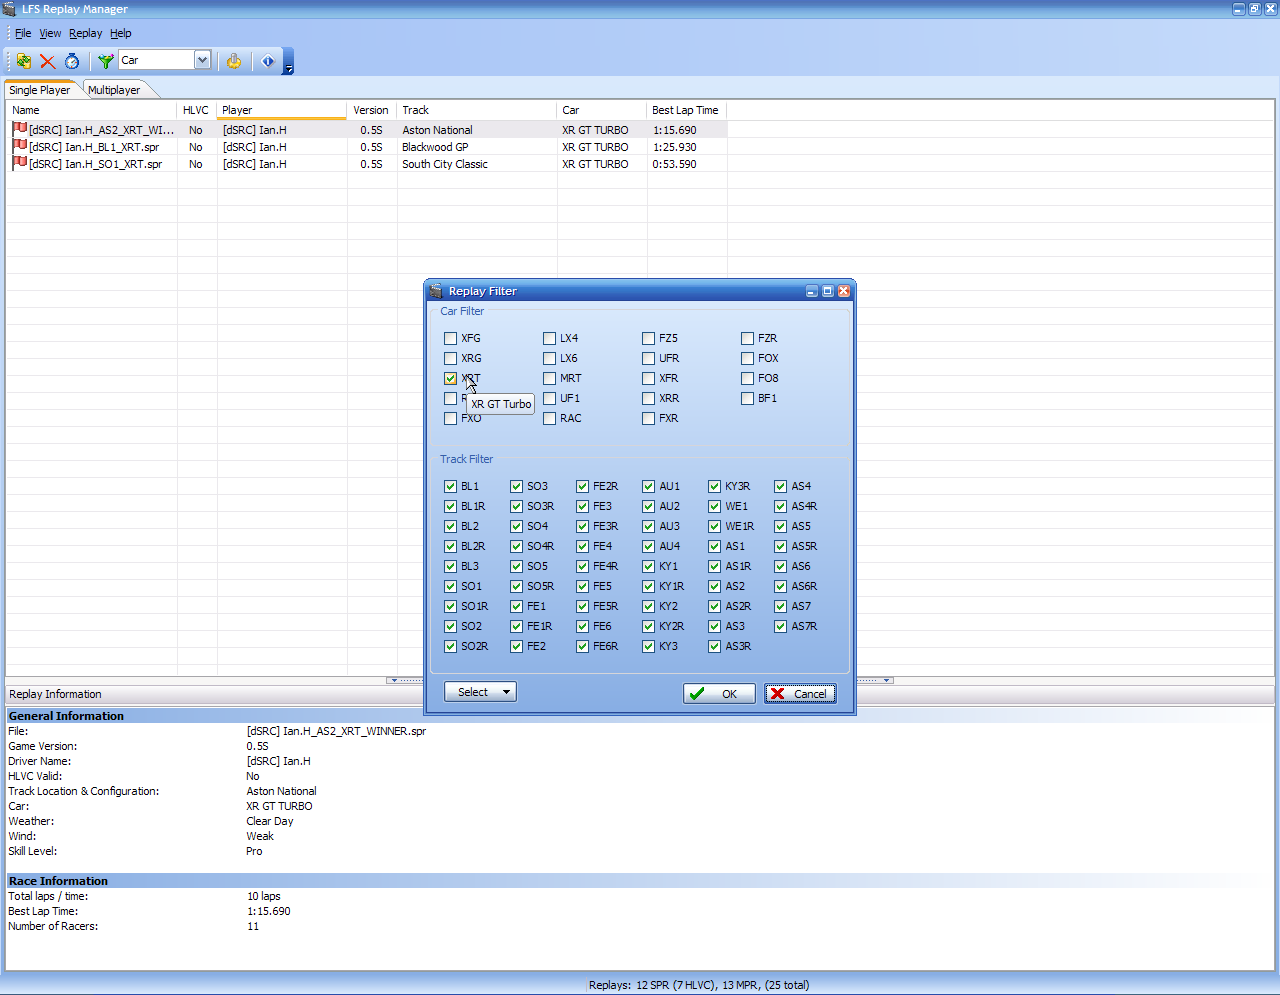The height and width of the screenshot is (995, 1280).
Task: Sort by the HLVC column header
Action: (197, 110)
